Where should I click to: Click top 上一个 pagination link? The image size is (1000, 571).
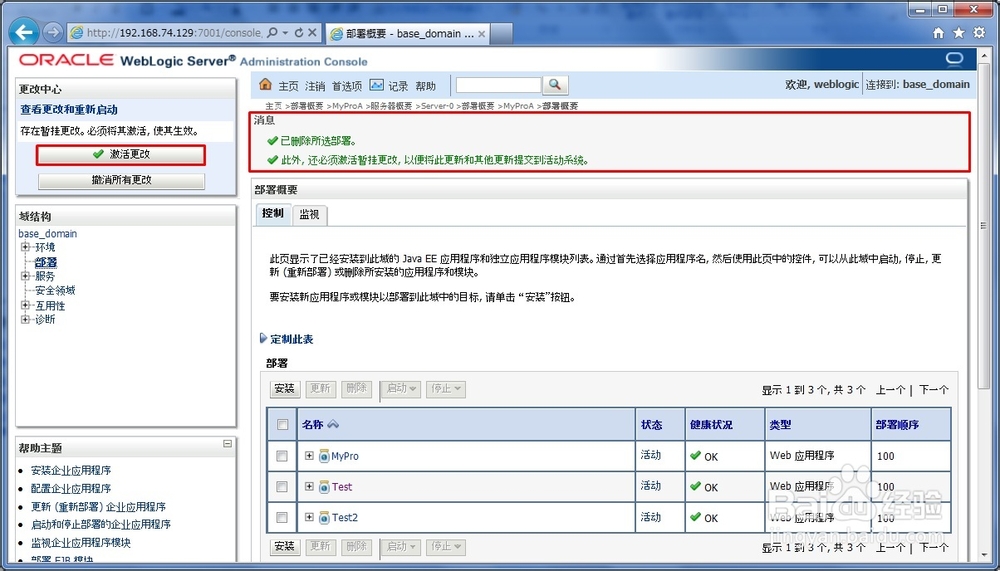[890, 390]
